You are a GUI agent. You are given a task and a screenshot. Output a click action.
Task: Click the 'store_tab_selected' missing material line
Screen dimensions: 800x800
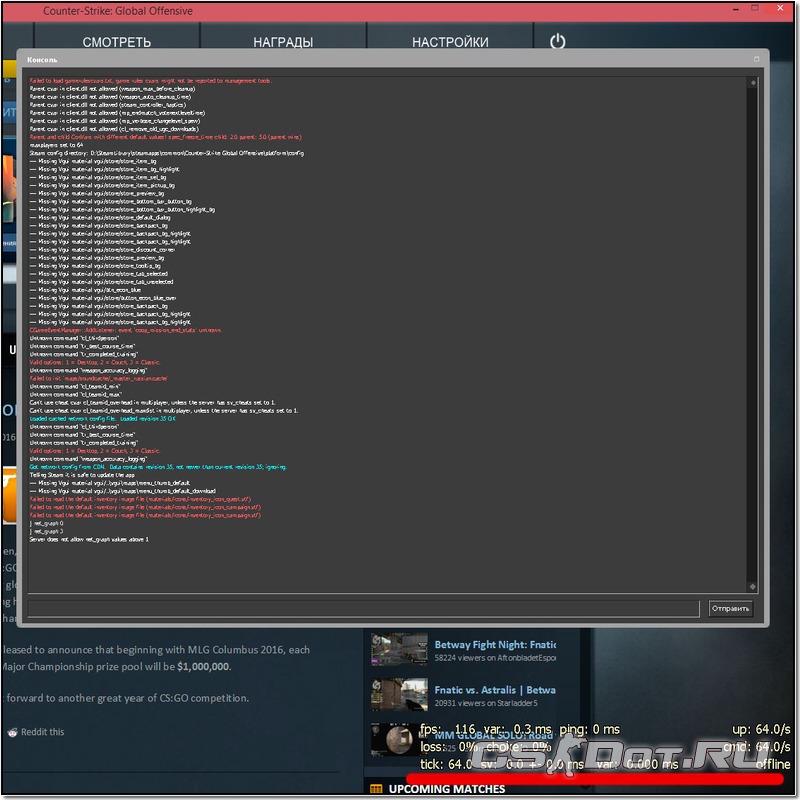98,274
